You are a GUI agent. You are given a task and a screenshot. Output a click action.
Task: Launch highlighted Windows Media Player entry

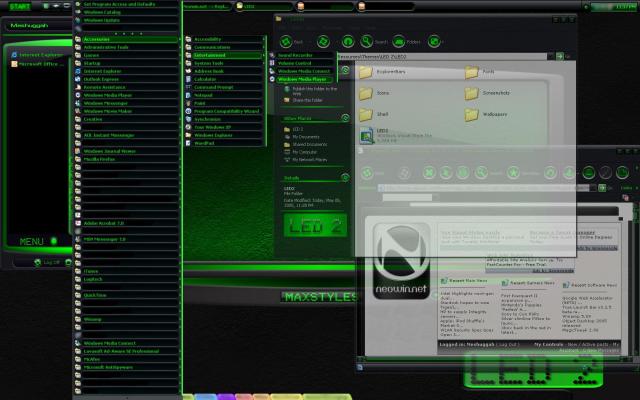point(302,79)
